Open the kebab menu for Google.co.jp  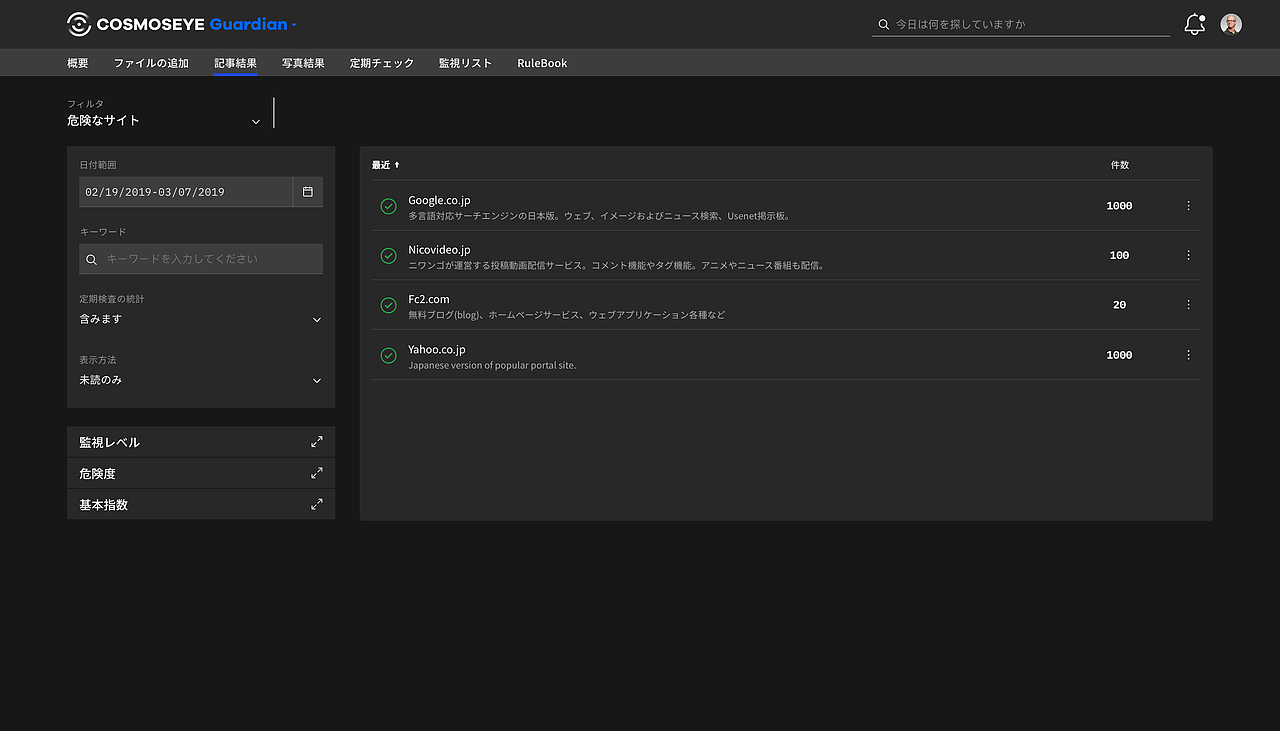[1188, 205]
